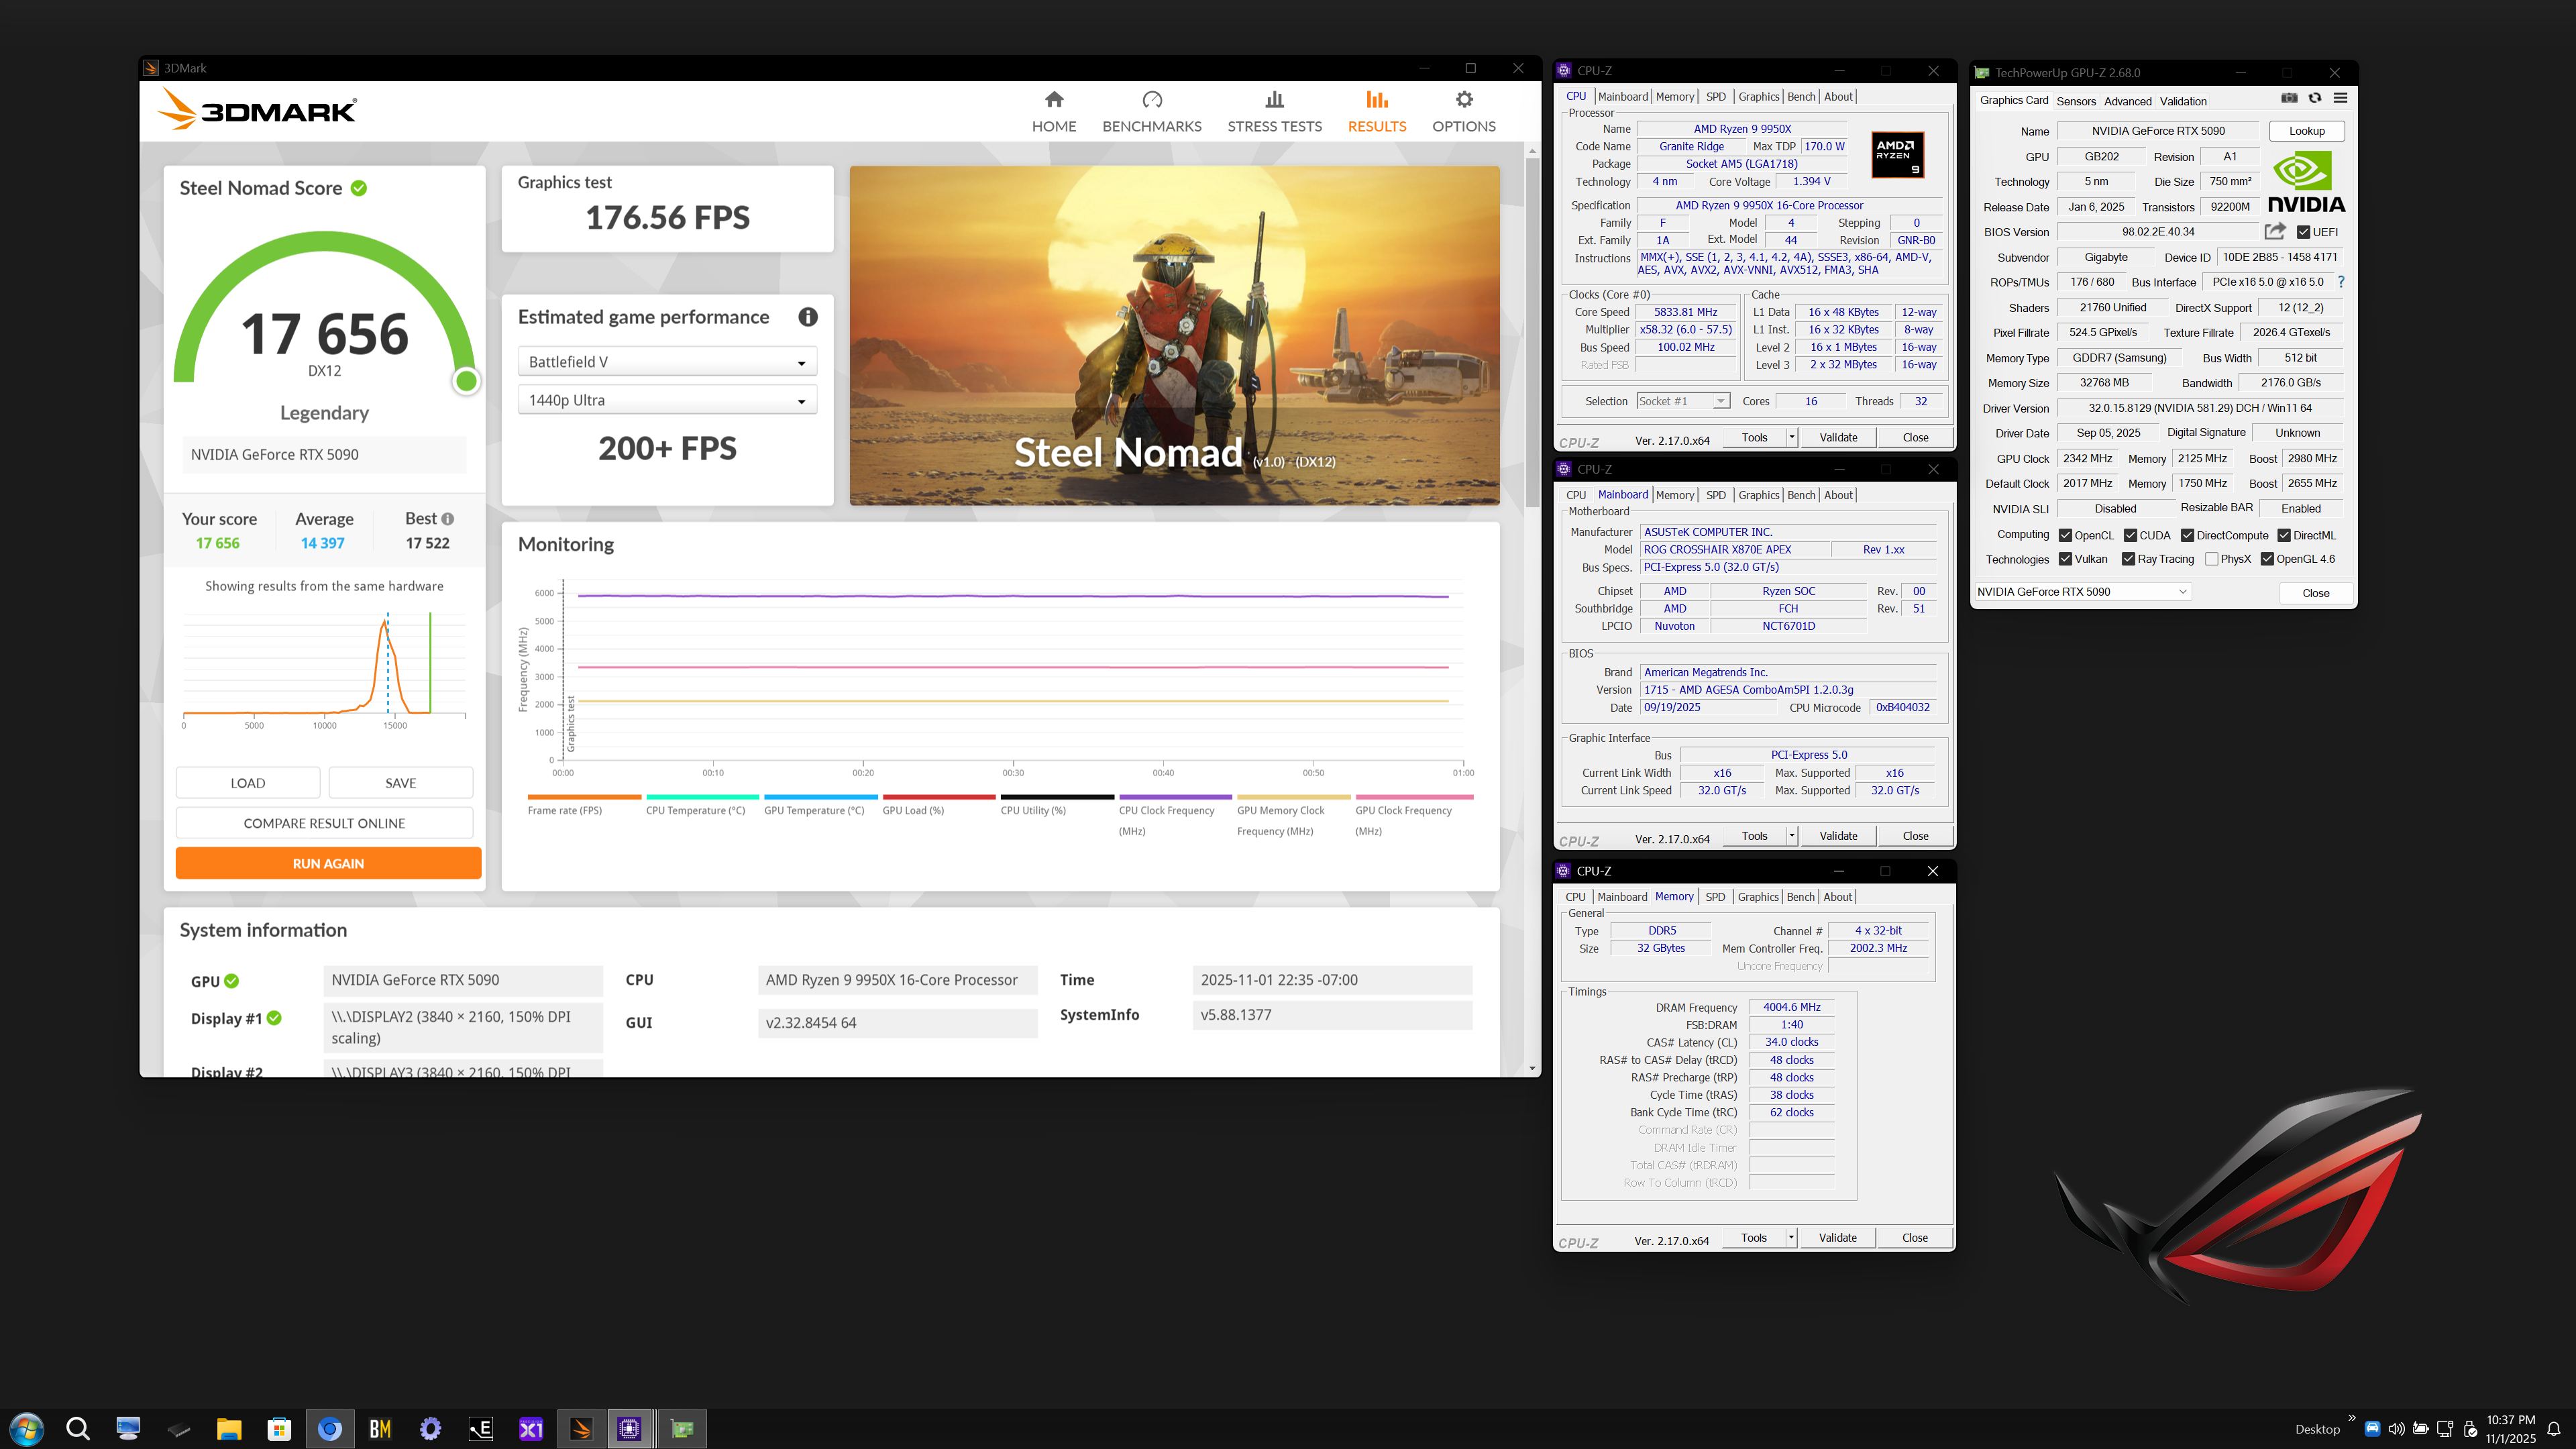Expand the Battlefield V game dropdown
The width and height of the screenshot is (2576, 1449).
pyautogui.click(x=667, y=362)
